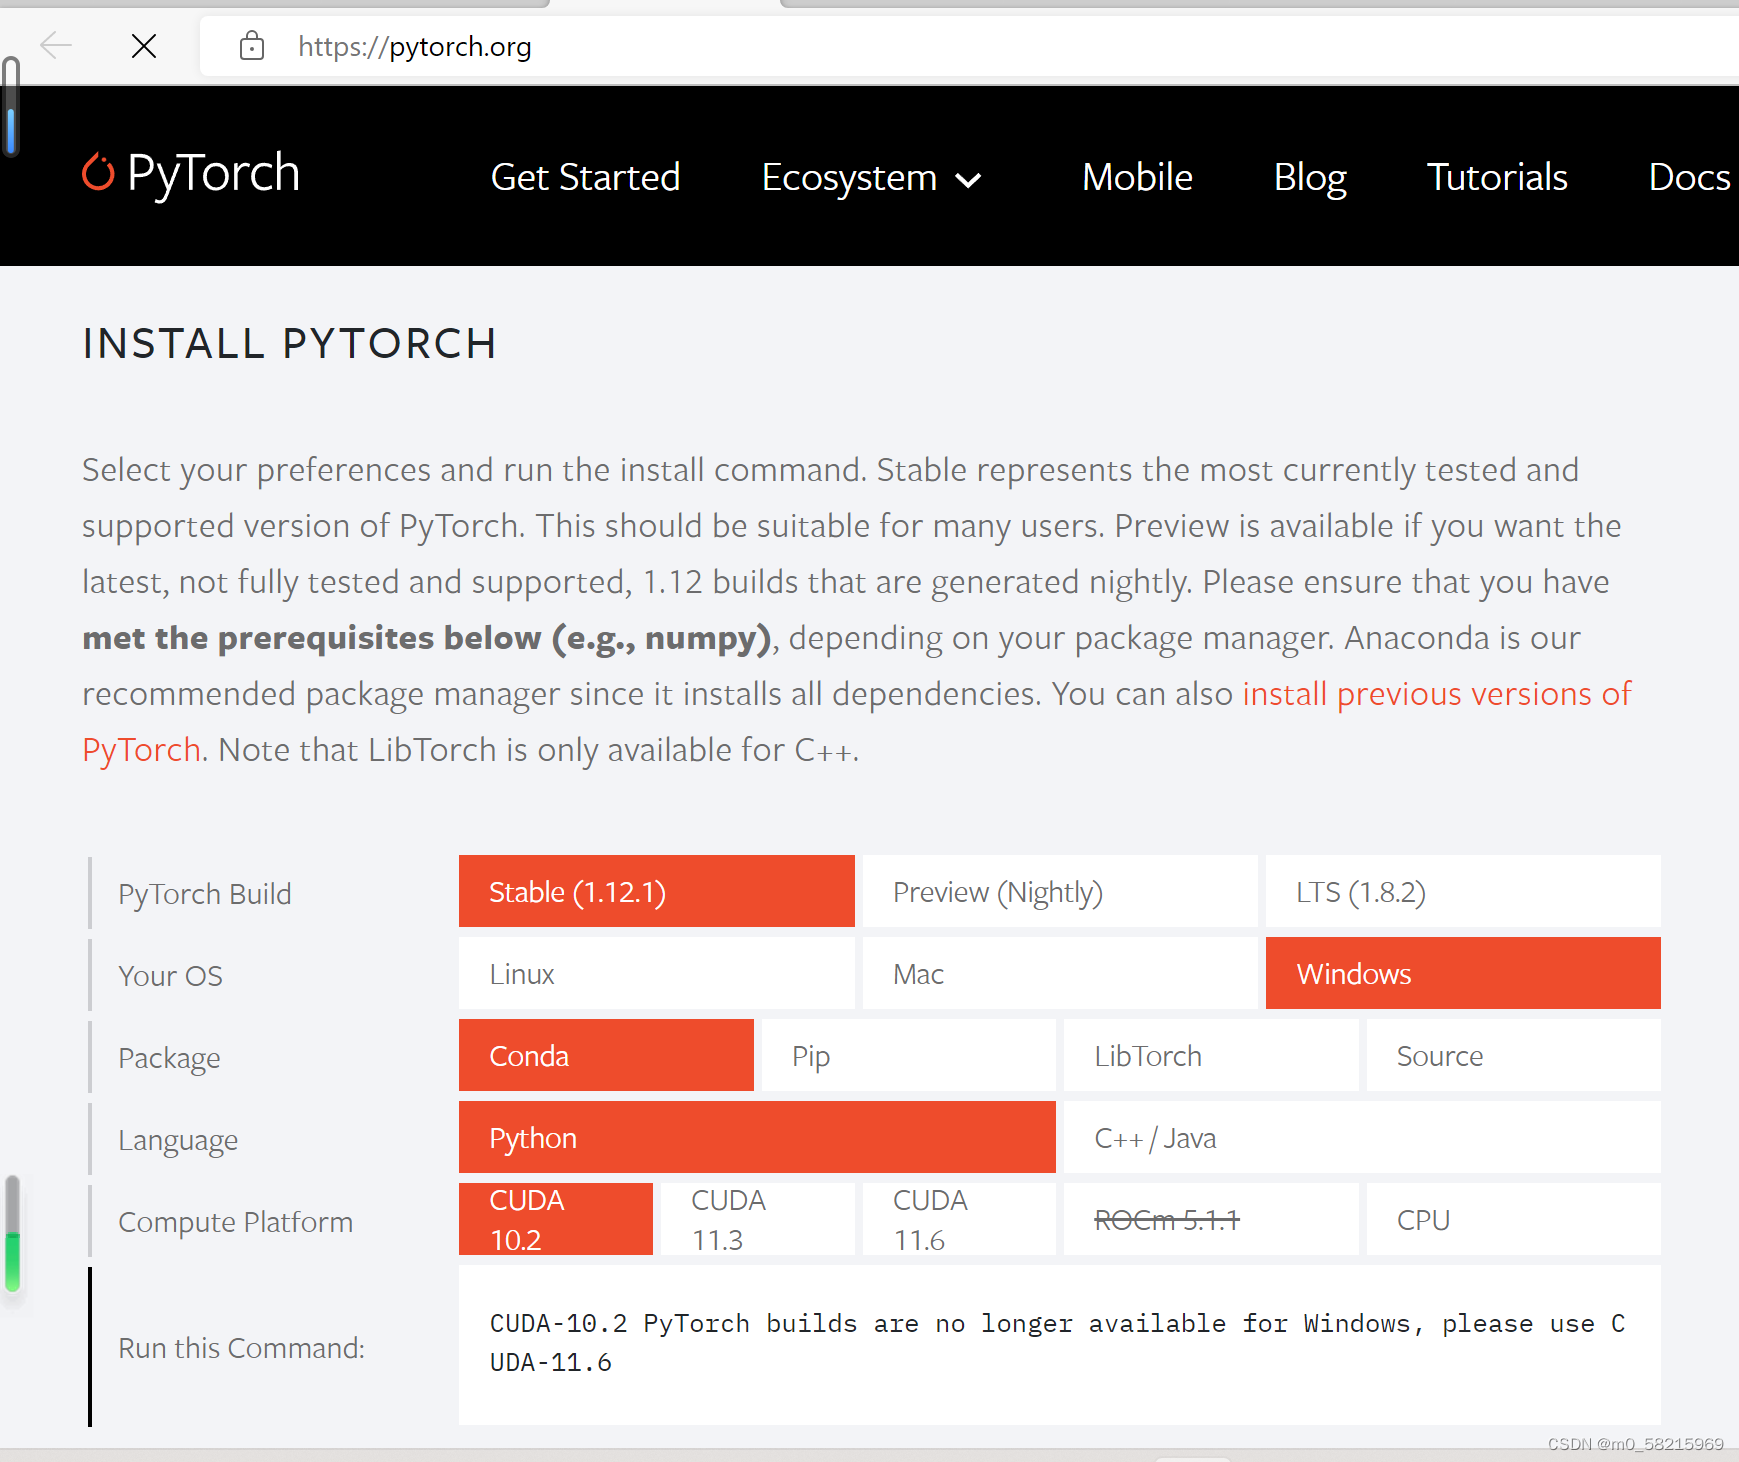
Task: Choose Mac as your OS
Action: pos(1060,973)
